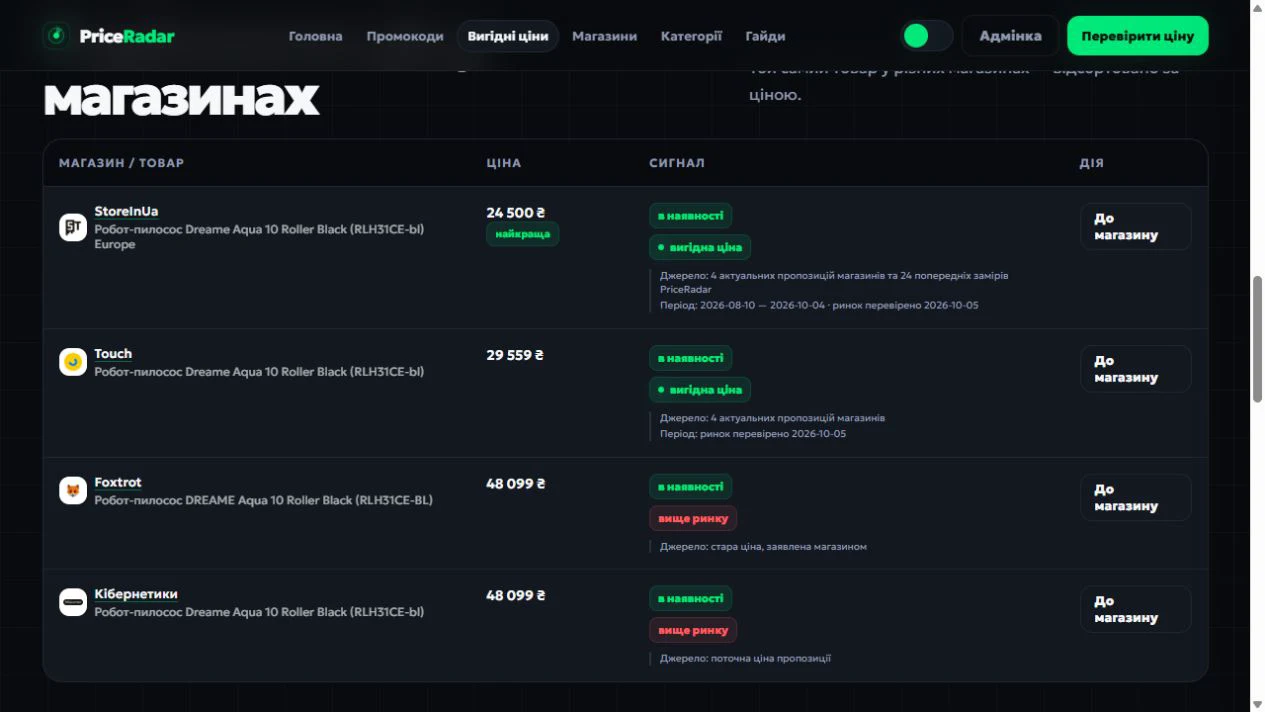Open the Touch store name link
This screenshot has width=1265, height=712.
tap(113, 354)
